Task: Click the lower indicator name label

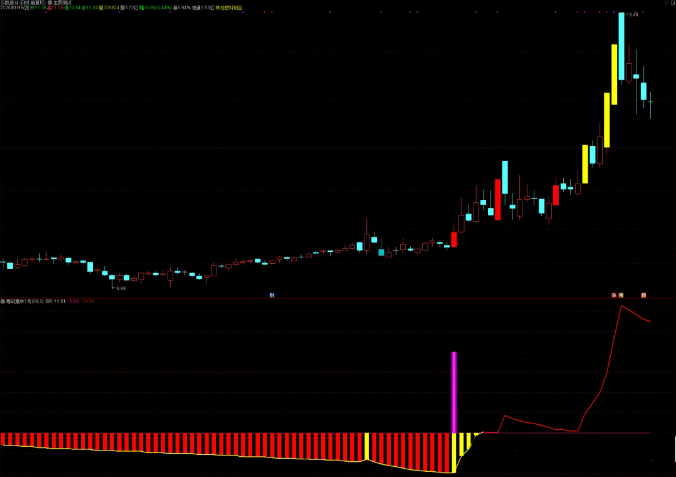Action: (25, 301)
